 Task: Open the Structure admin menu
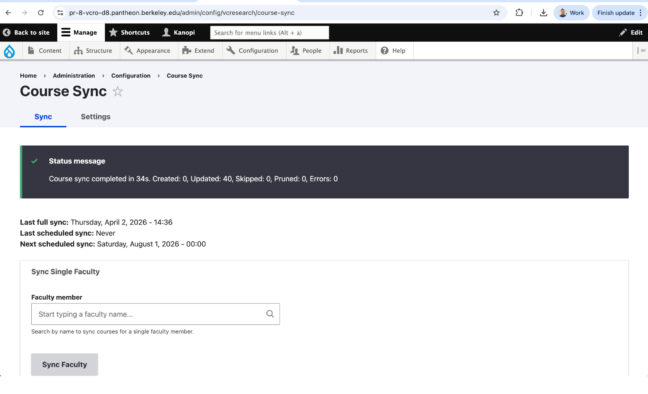[x=93, y=50]
